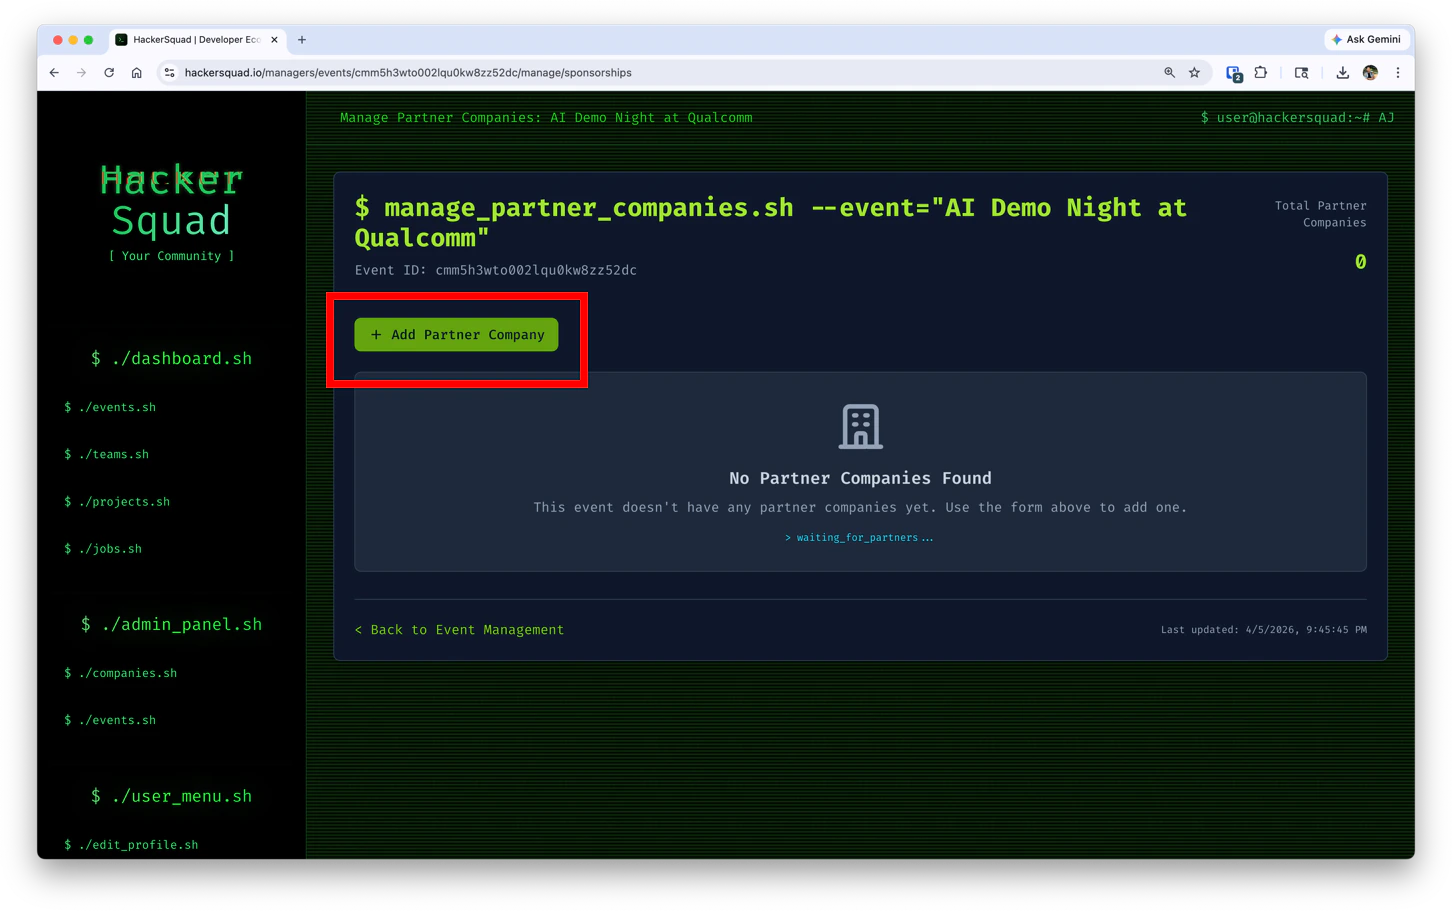This screenshot has width=1452, height=911.
Task: Click the browser Home icon
Action: [x=137, y=72]
